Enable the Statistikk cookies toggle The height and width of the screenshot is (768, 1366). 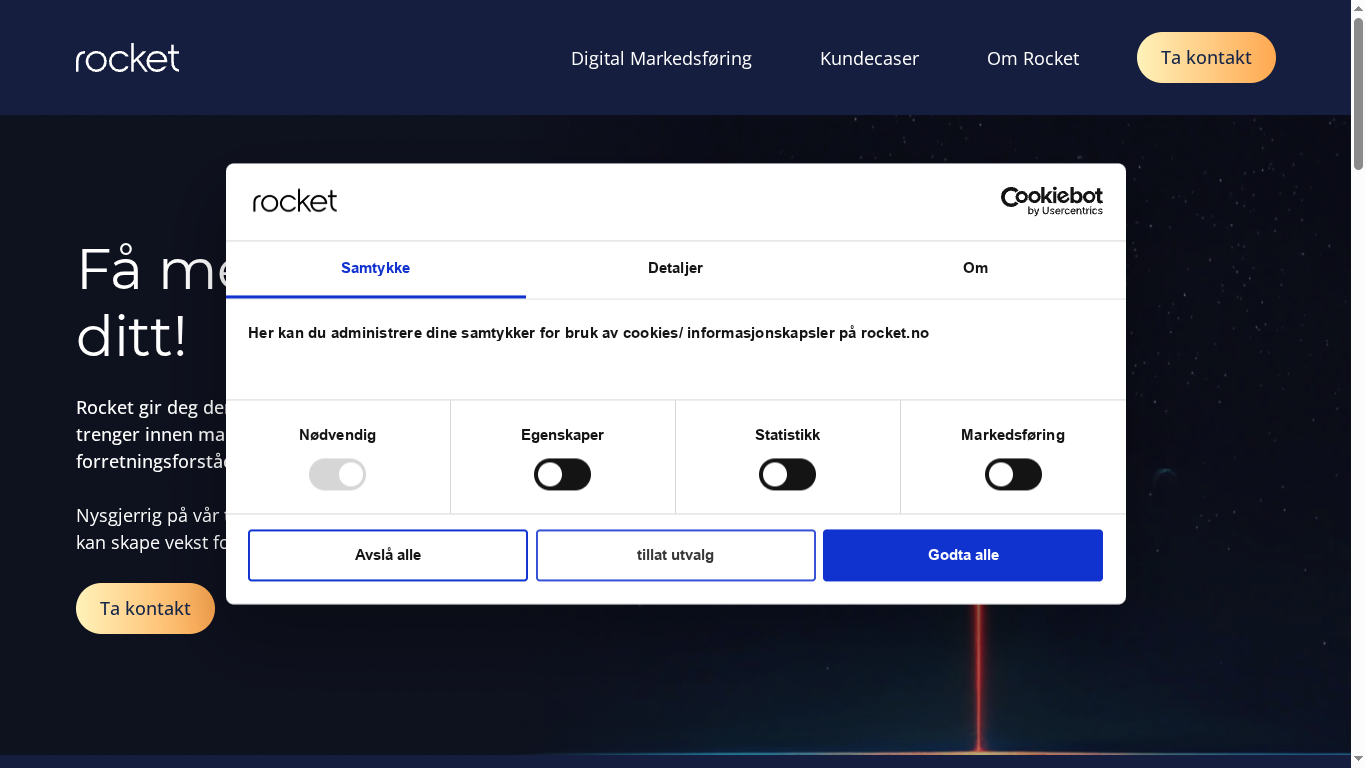tap(787, 474)
